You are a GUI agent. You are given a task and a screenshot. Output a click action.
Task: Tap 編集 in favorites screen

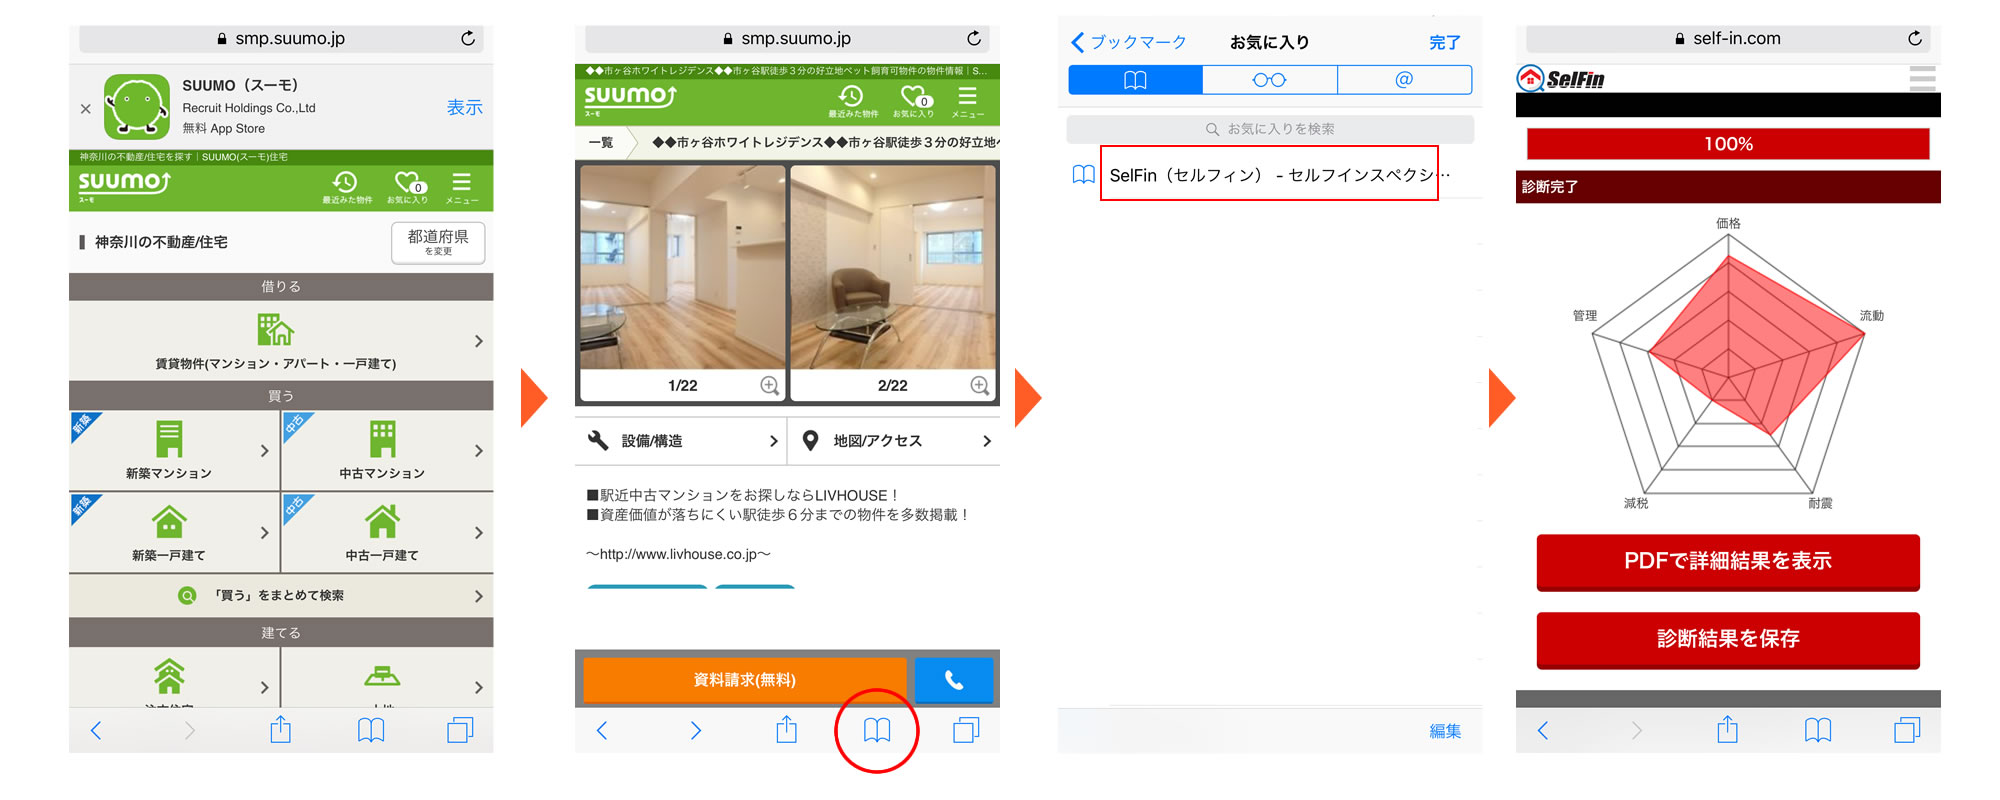tap(1445, 731)
